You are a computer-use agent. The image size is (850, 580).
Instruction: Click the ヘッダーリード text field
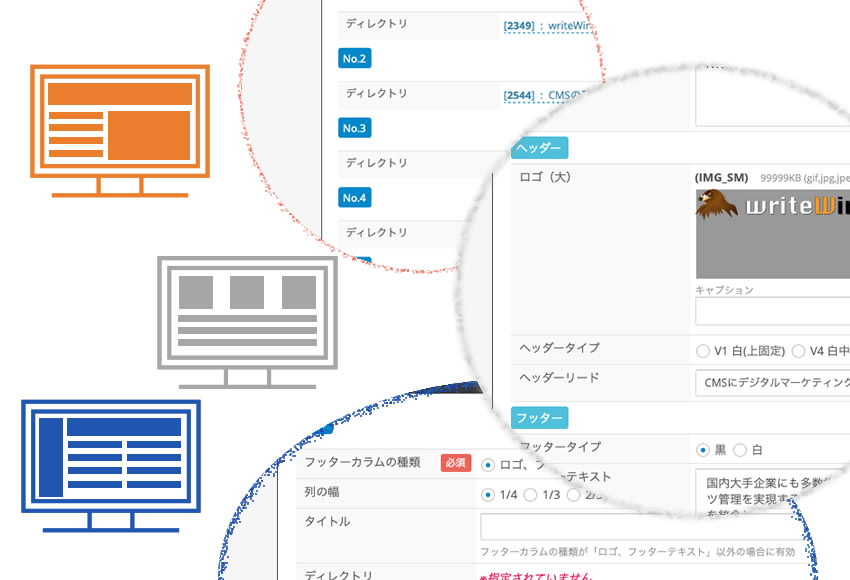coord(772,383)
